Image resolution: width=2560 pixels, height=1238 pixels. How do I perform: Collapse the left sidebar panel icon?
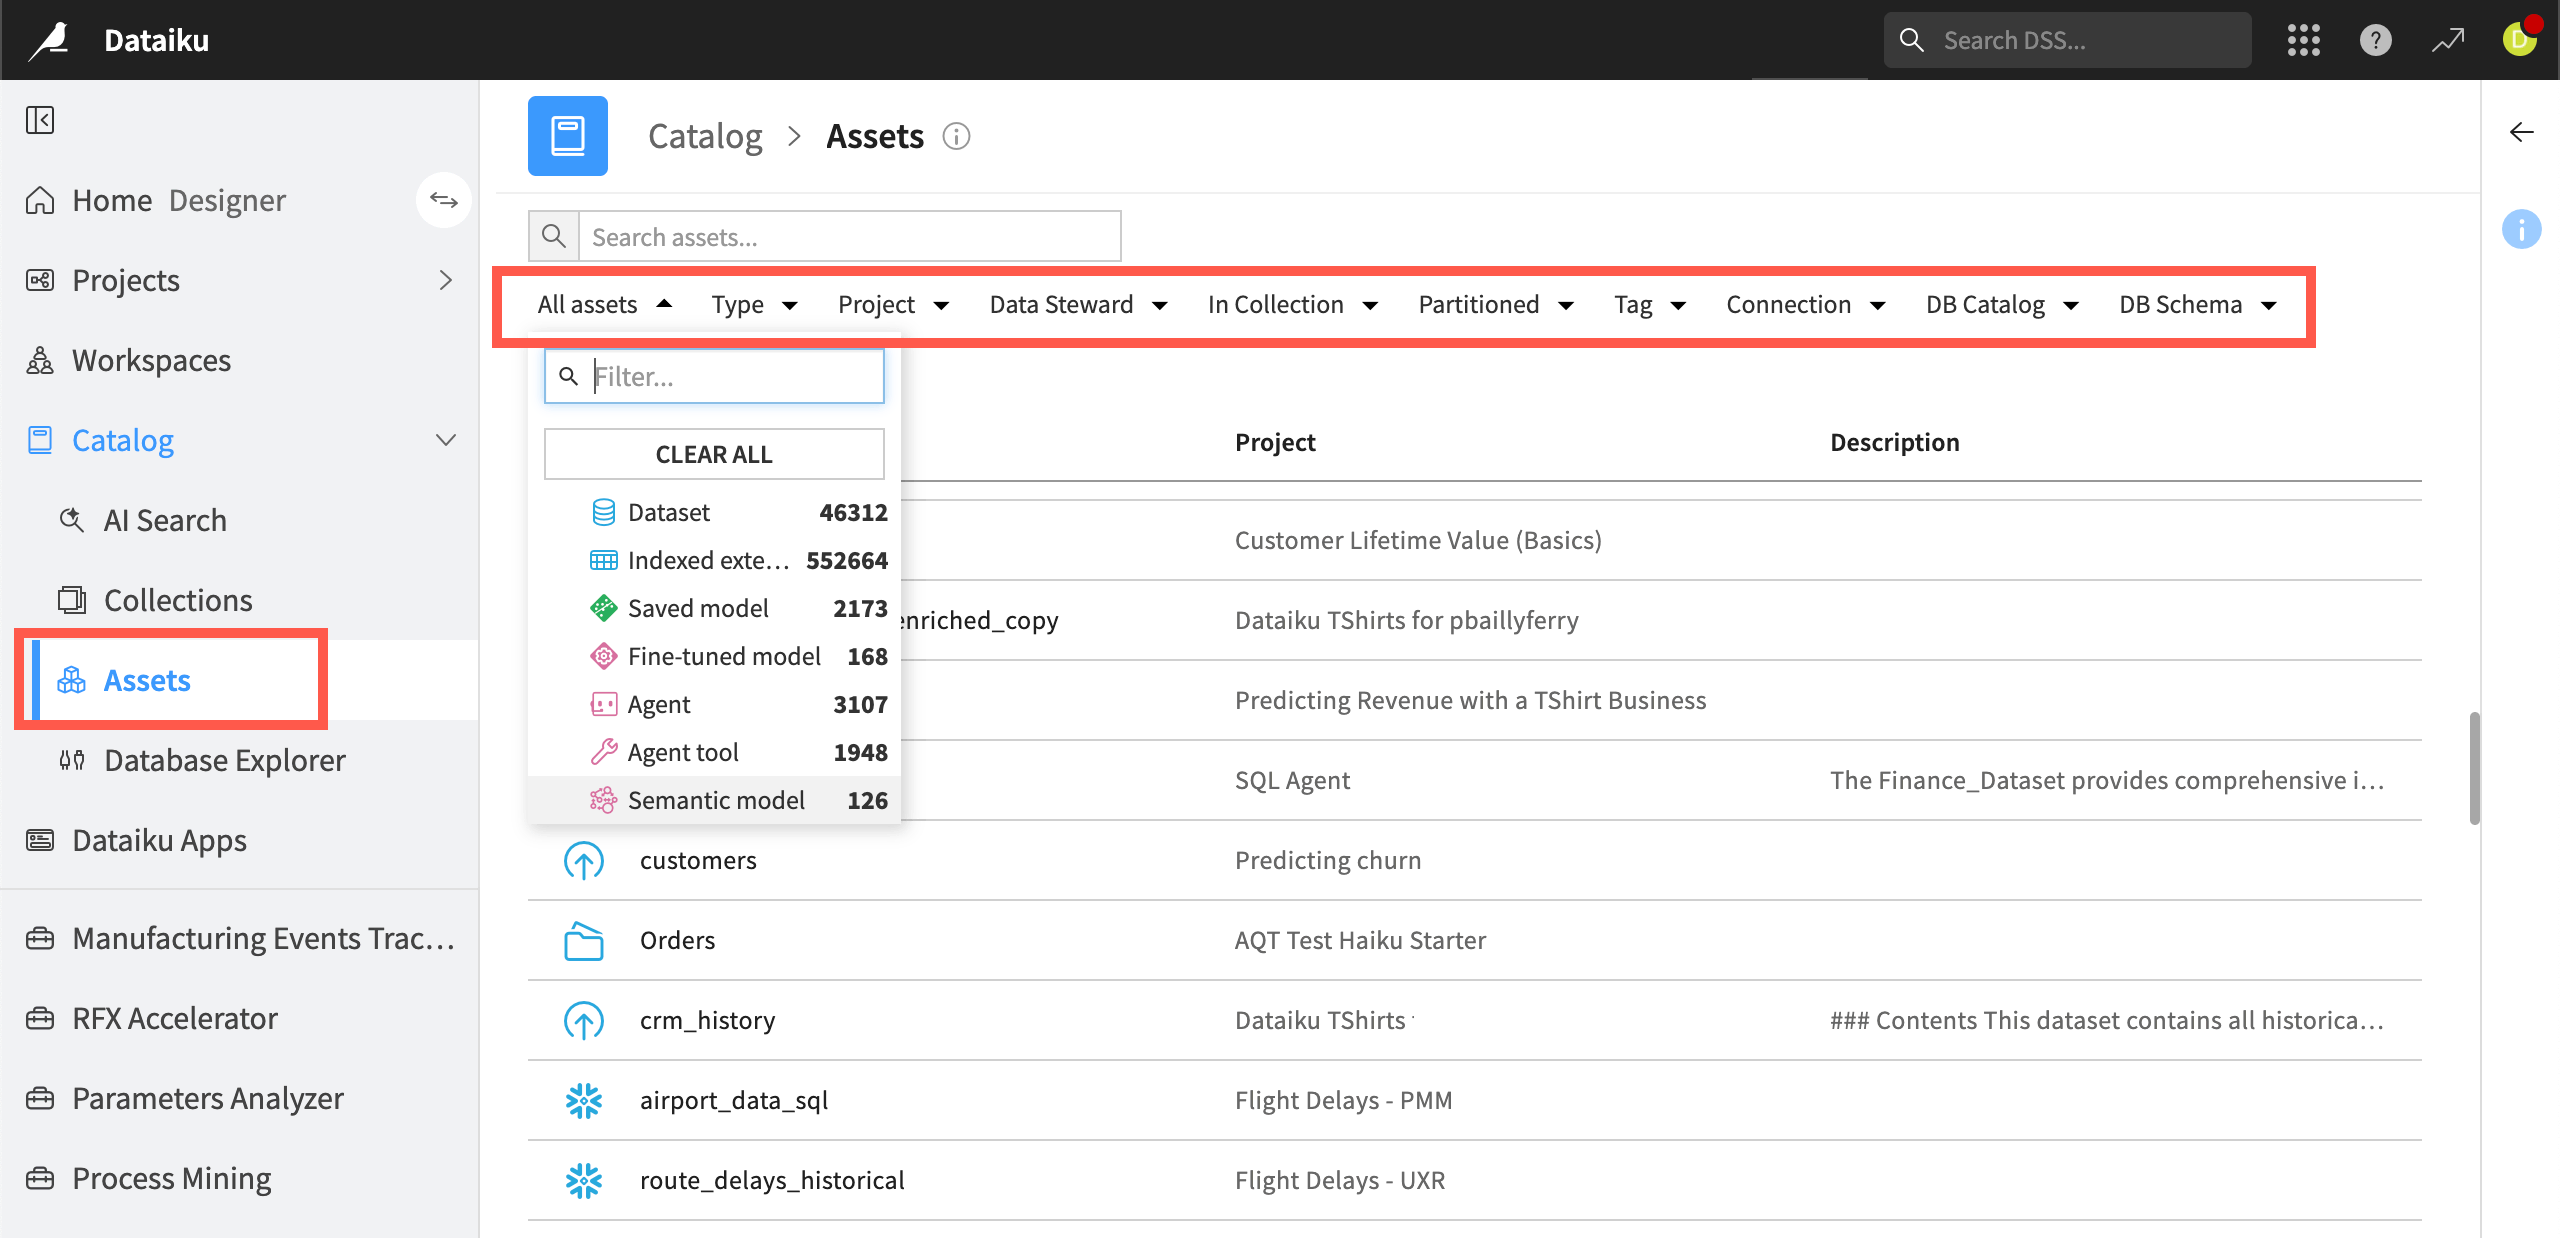point(40,120)
